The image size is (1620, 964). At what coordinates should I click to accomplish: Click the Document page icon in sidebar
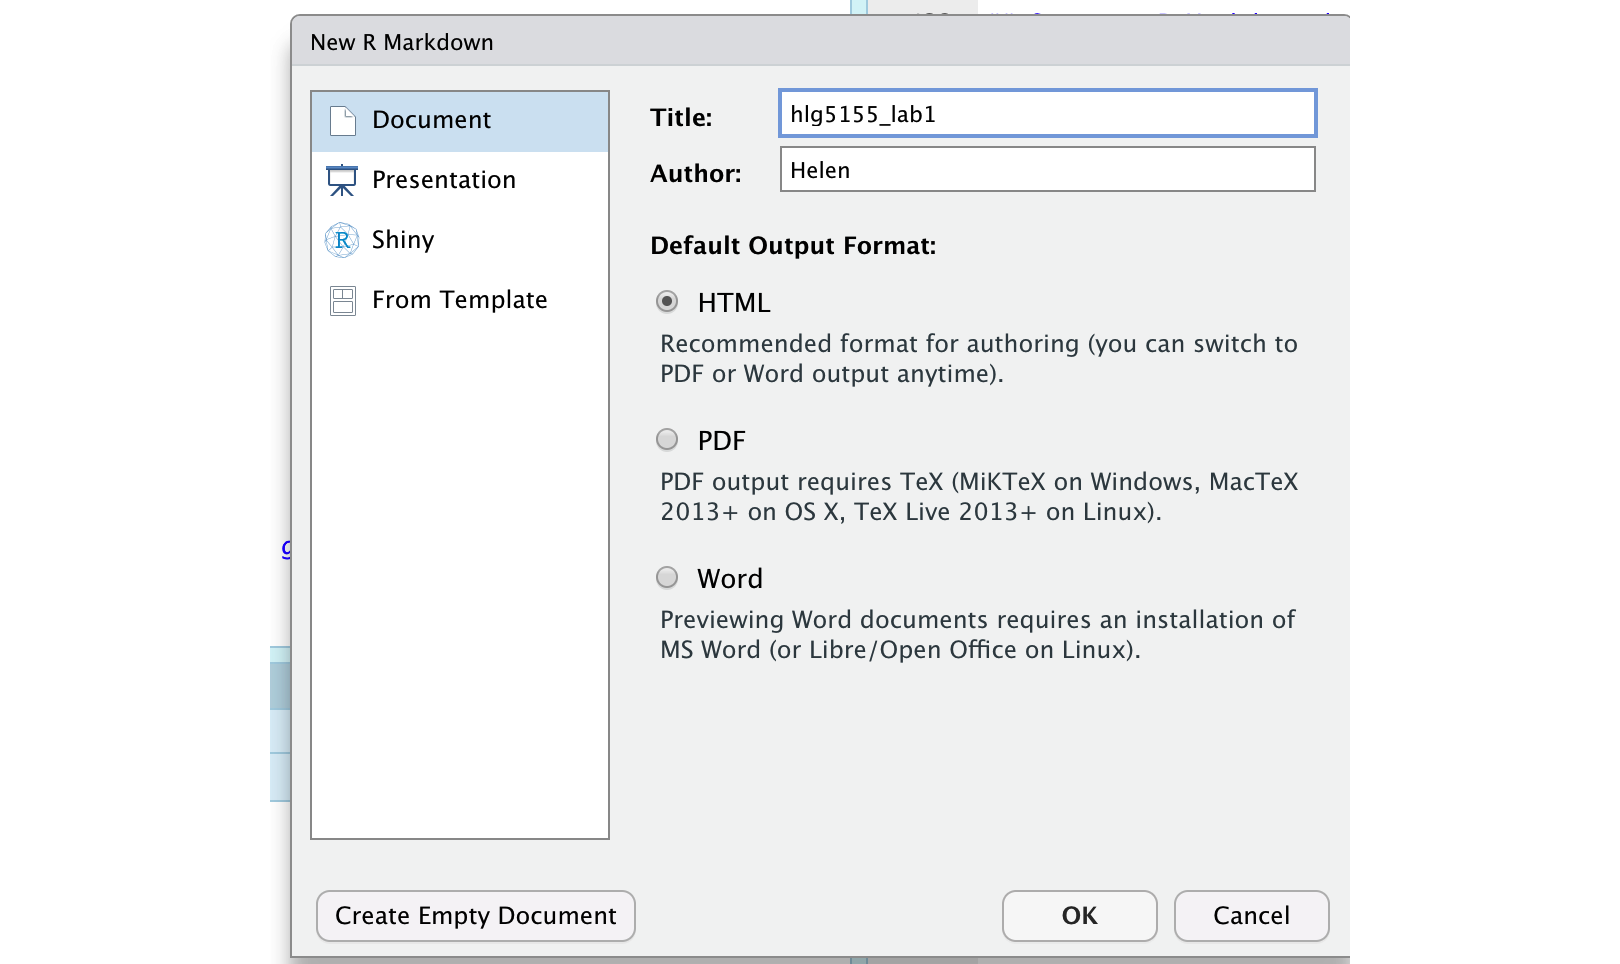tap(343, 121)
